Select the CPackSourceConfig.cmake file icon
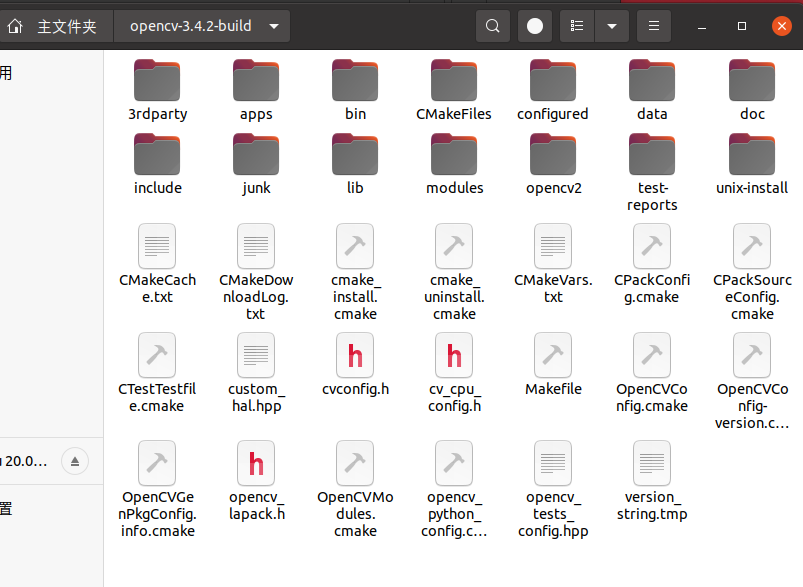 [x=752, y=246]
